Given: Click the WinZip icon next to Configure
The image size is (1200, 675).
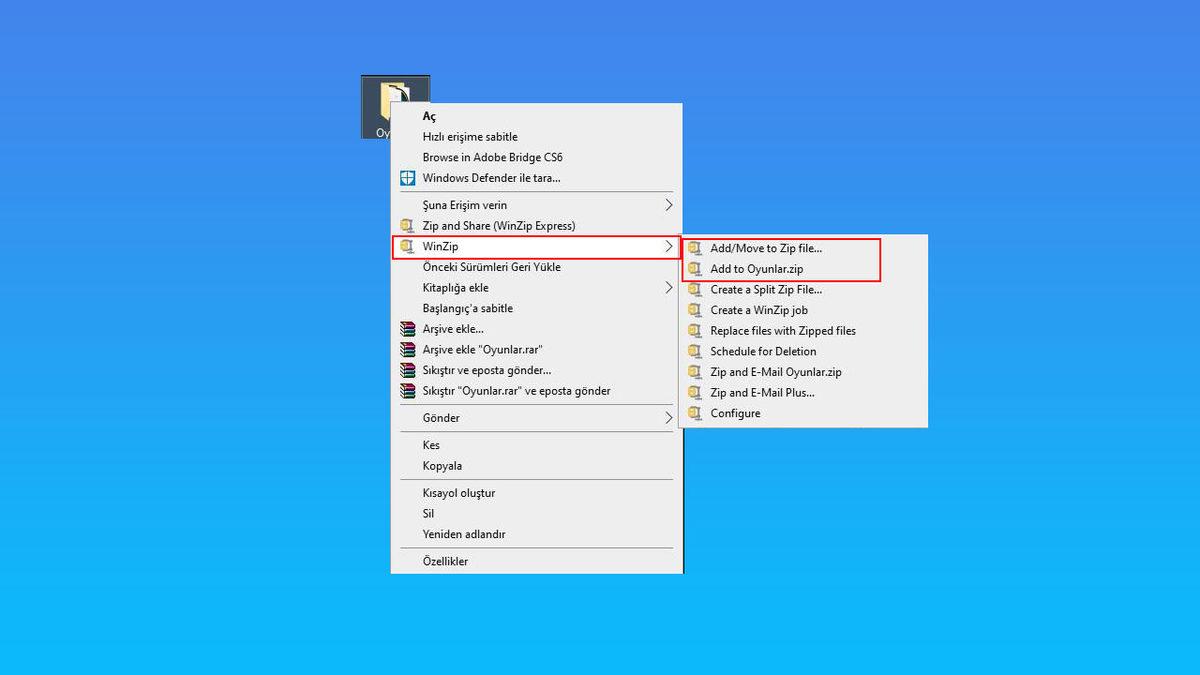Looking at the screenshot, I should point(694,413).
